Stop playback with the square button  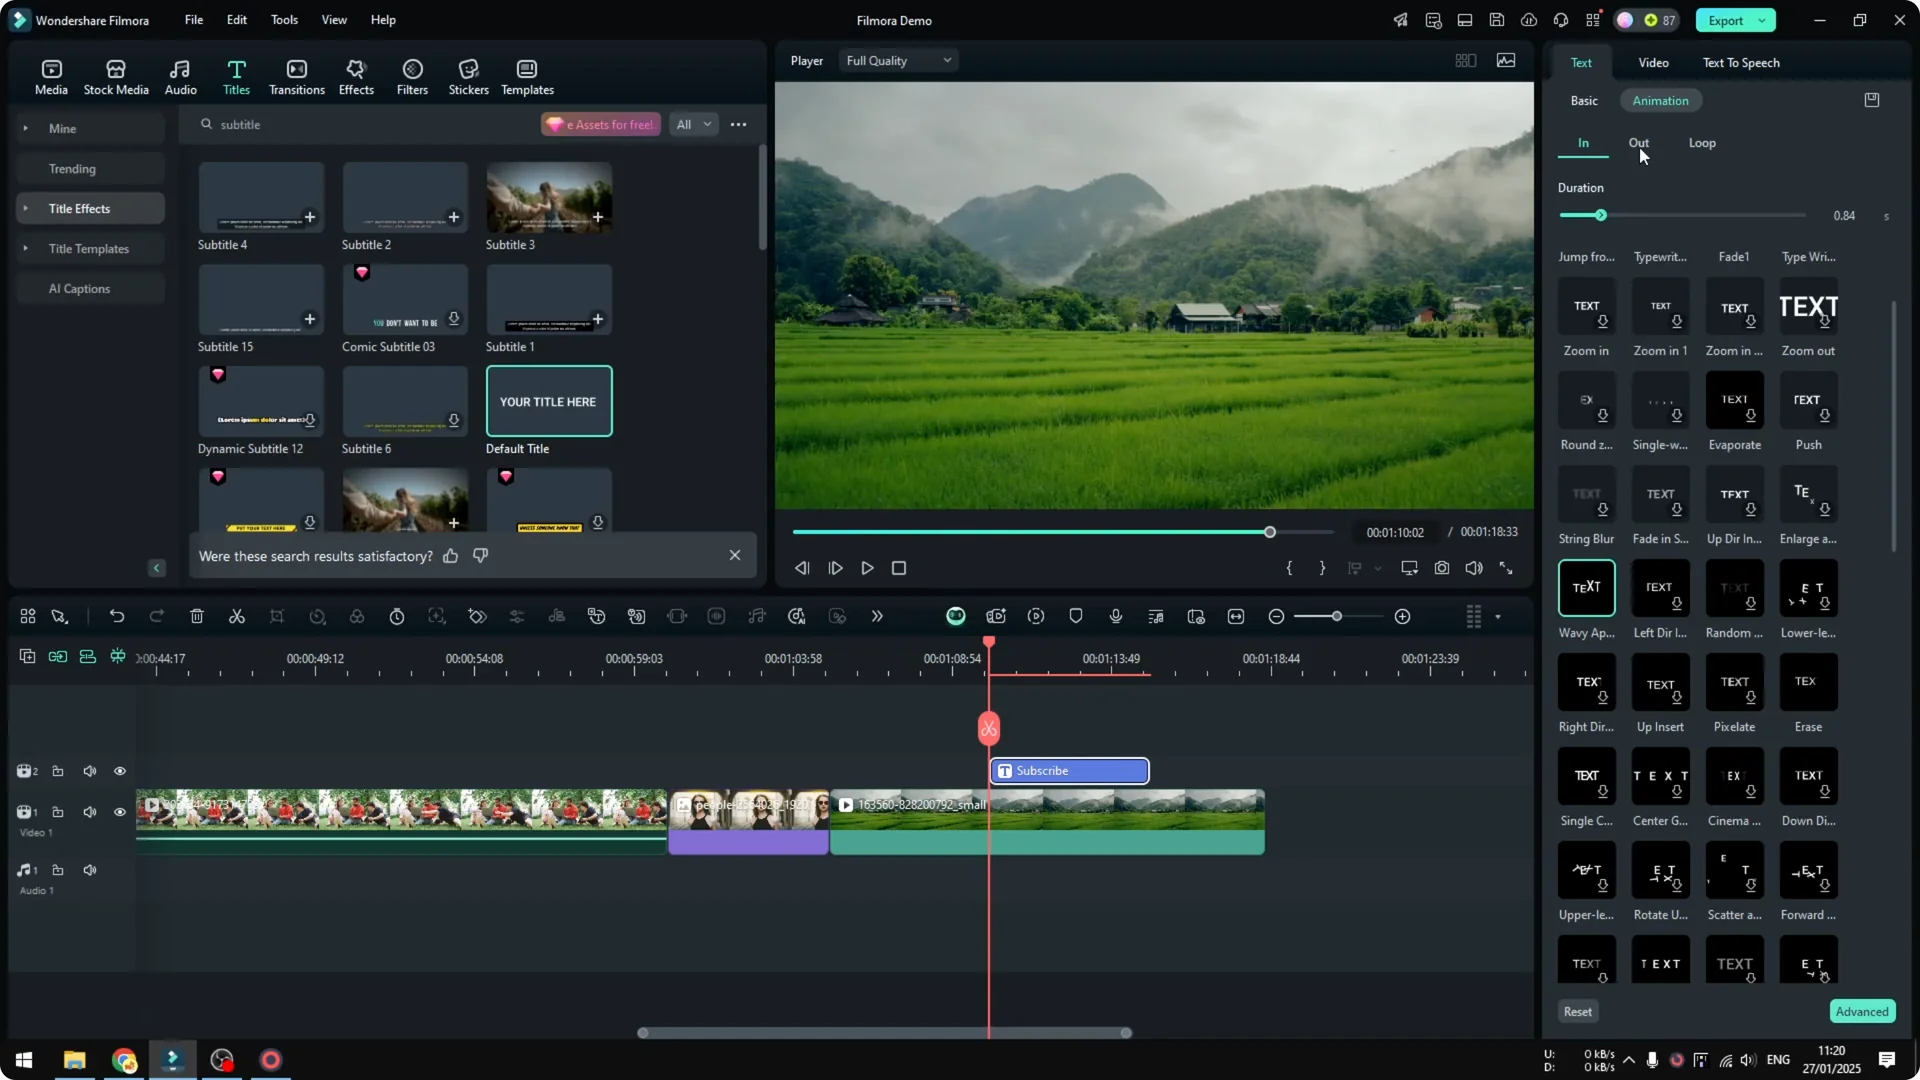899,568
